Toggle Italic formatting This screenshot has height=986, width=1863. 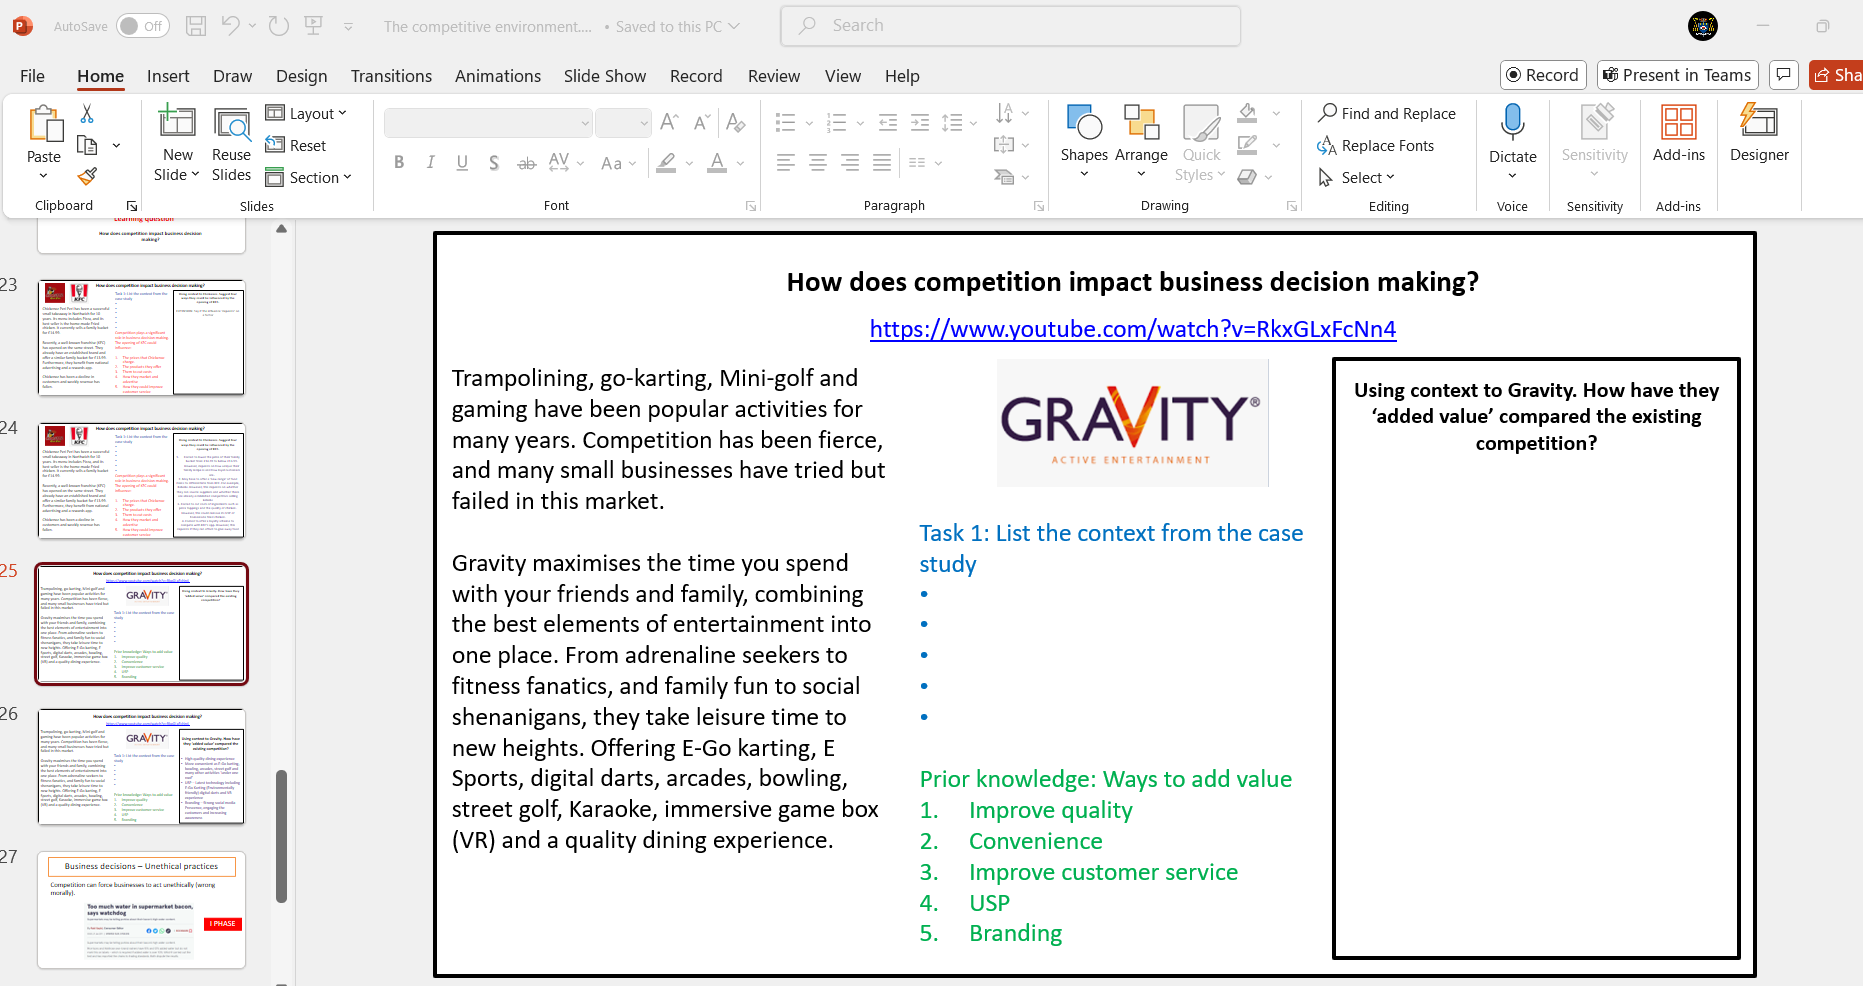coord(431,162)
